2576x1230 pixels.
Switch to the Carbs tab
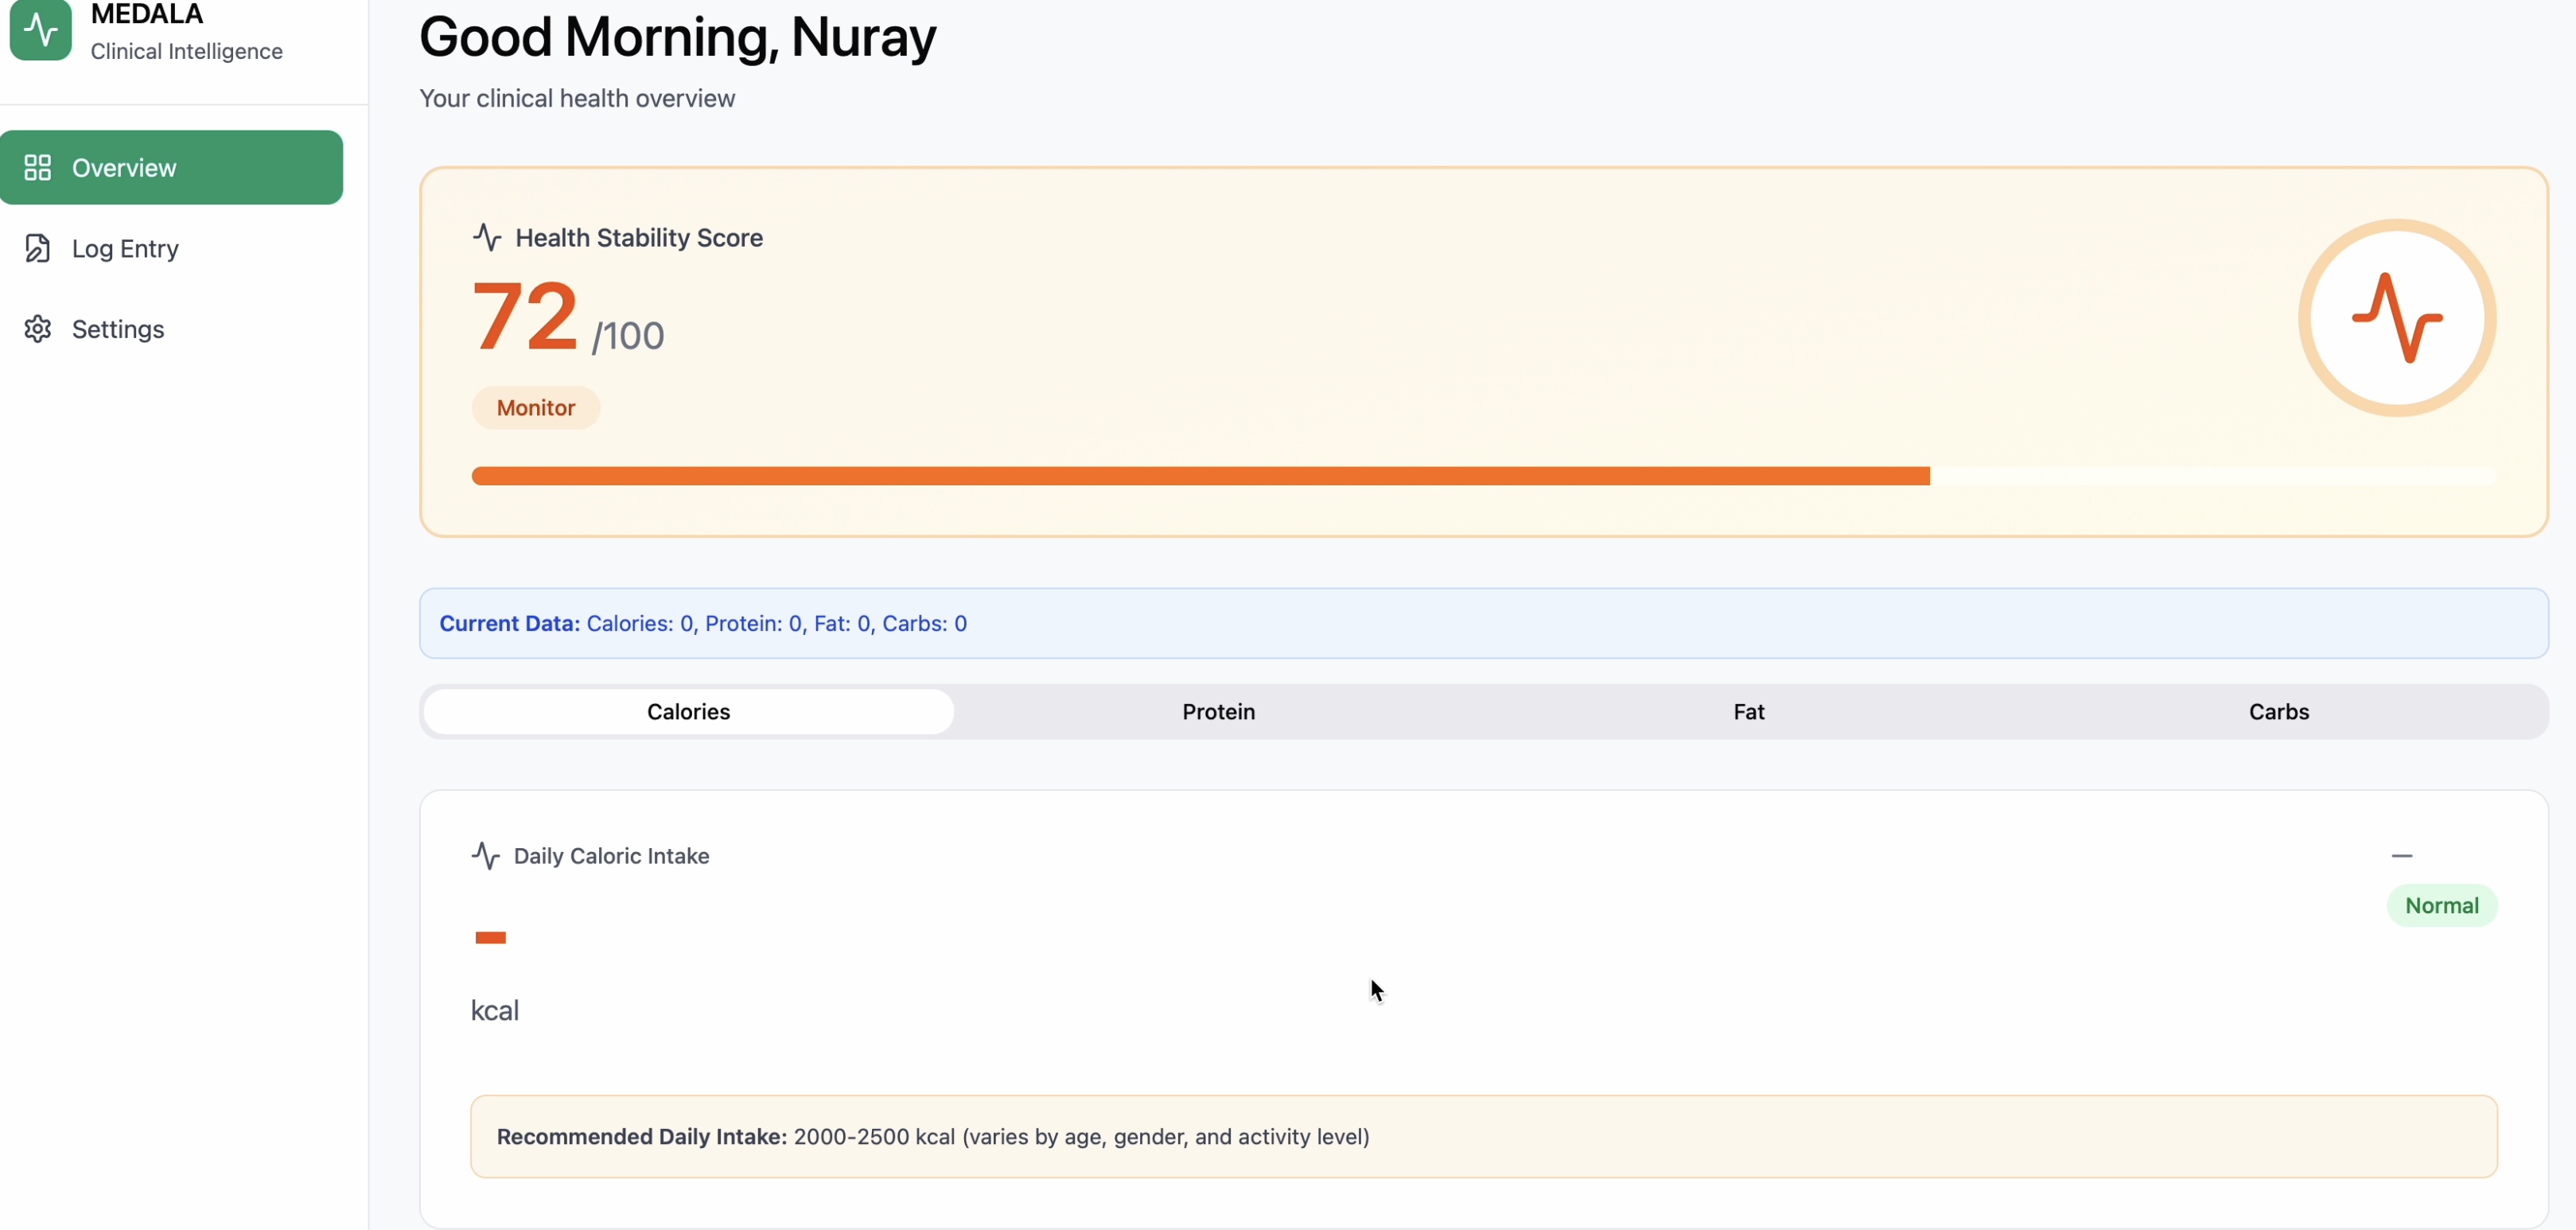pos(2278,712)
